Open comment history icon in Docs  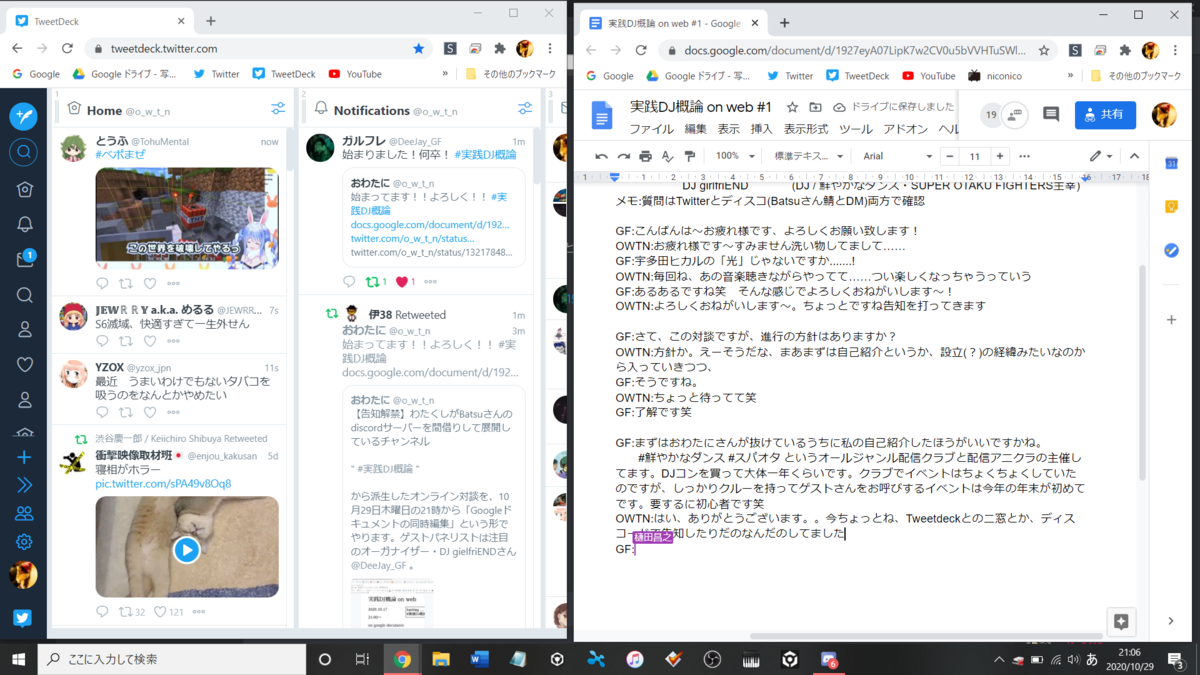click(x=1051, y=115)
